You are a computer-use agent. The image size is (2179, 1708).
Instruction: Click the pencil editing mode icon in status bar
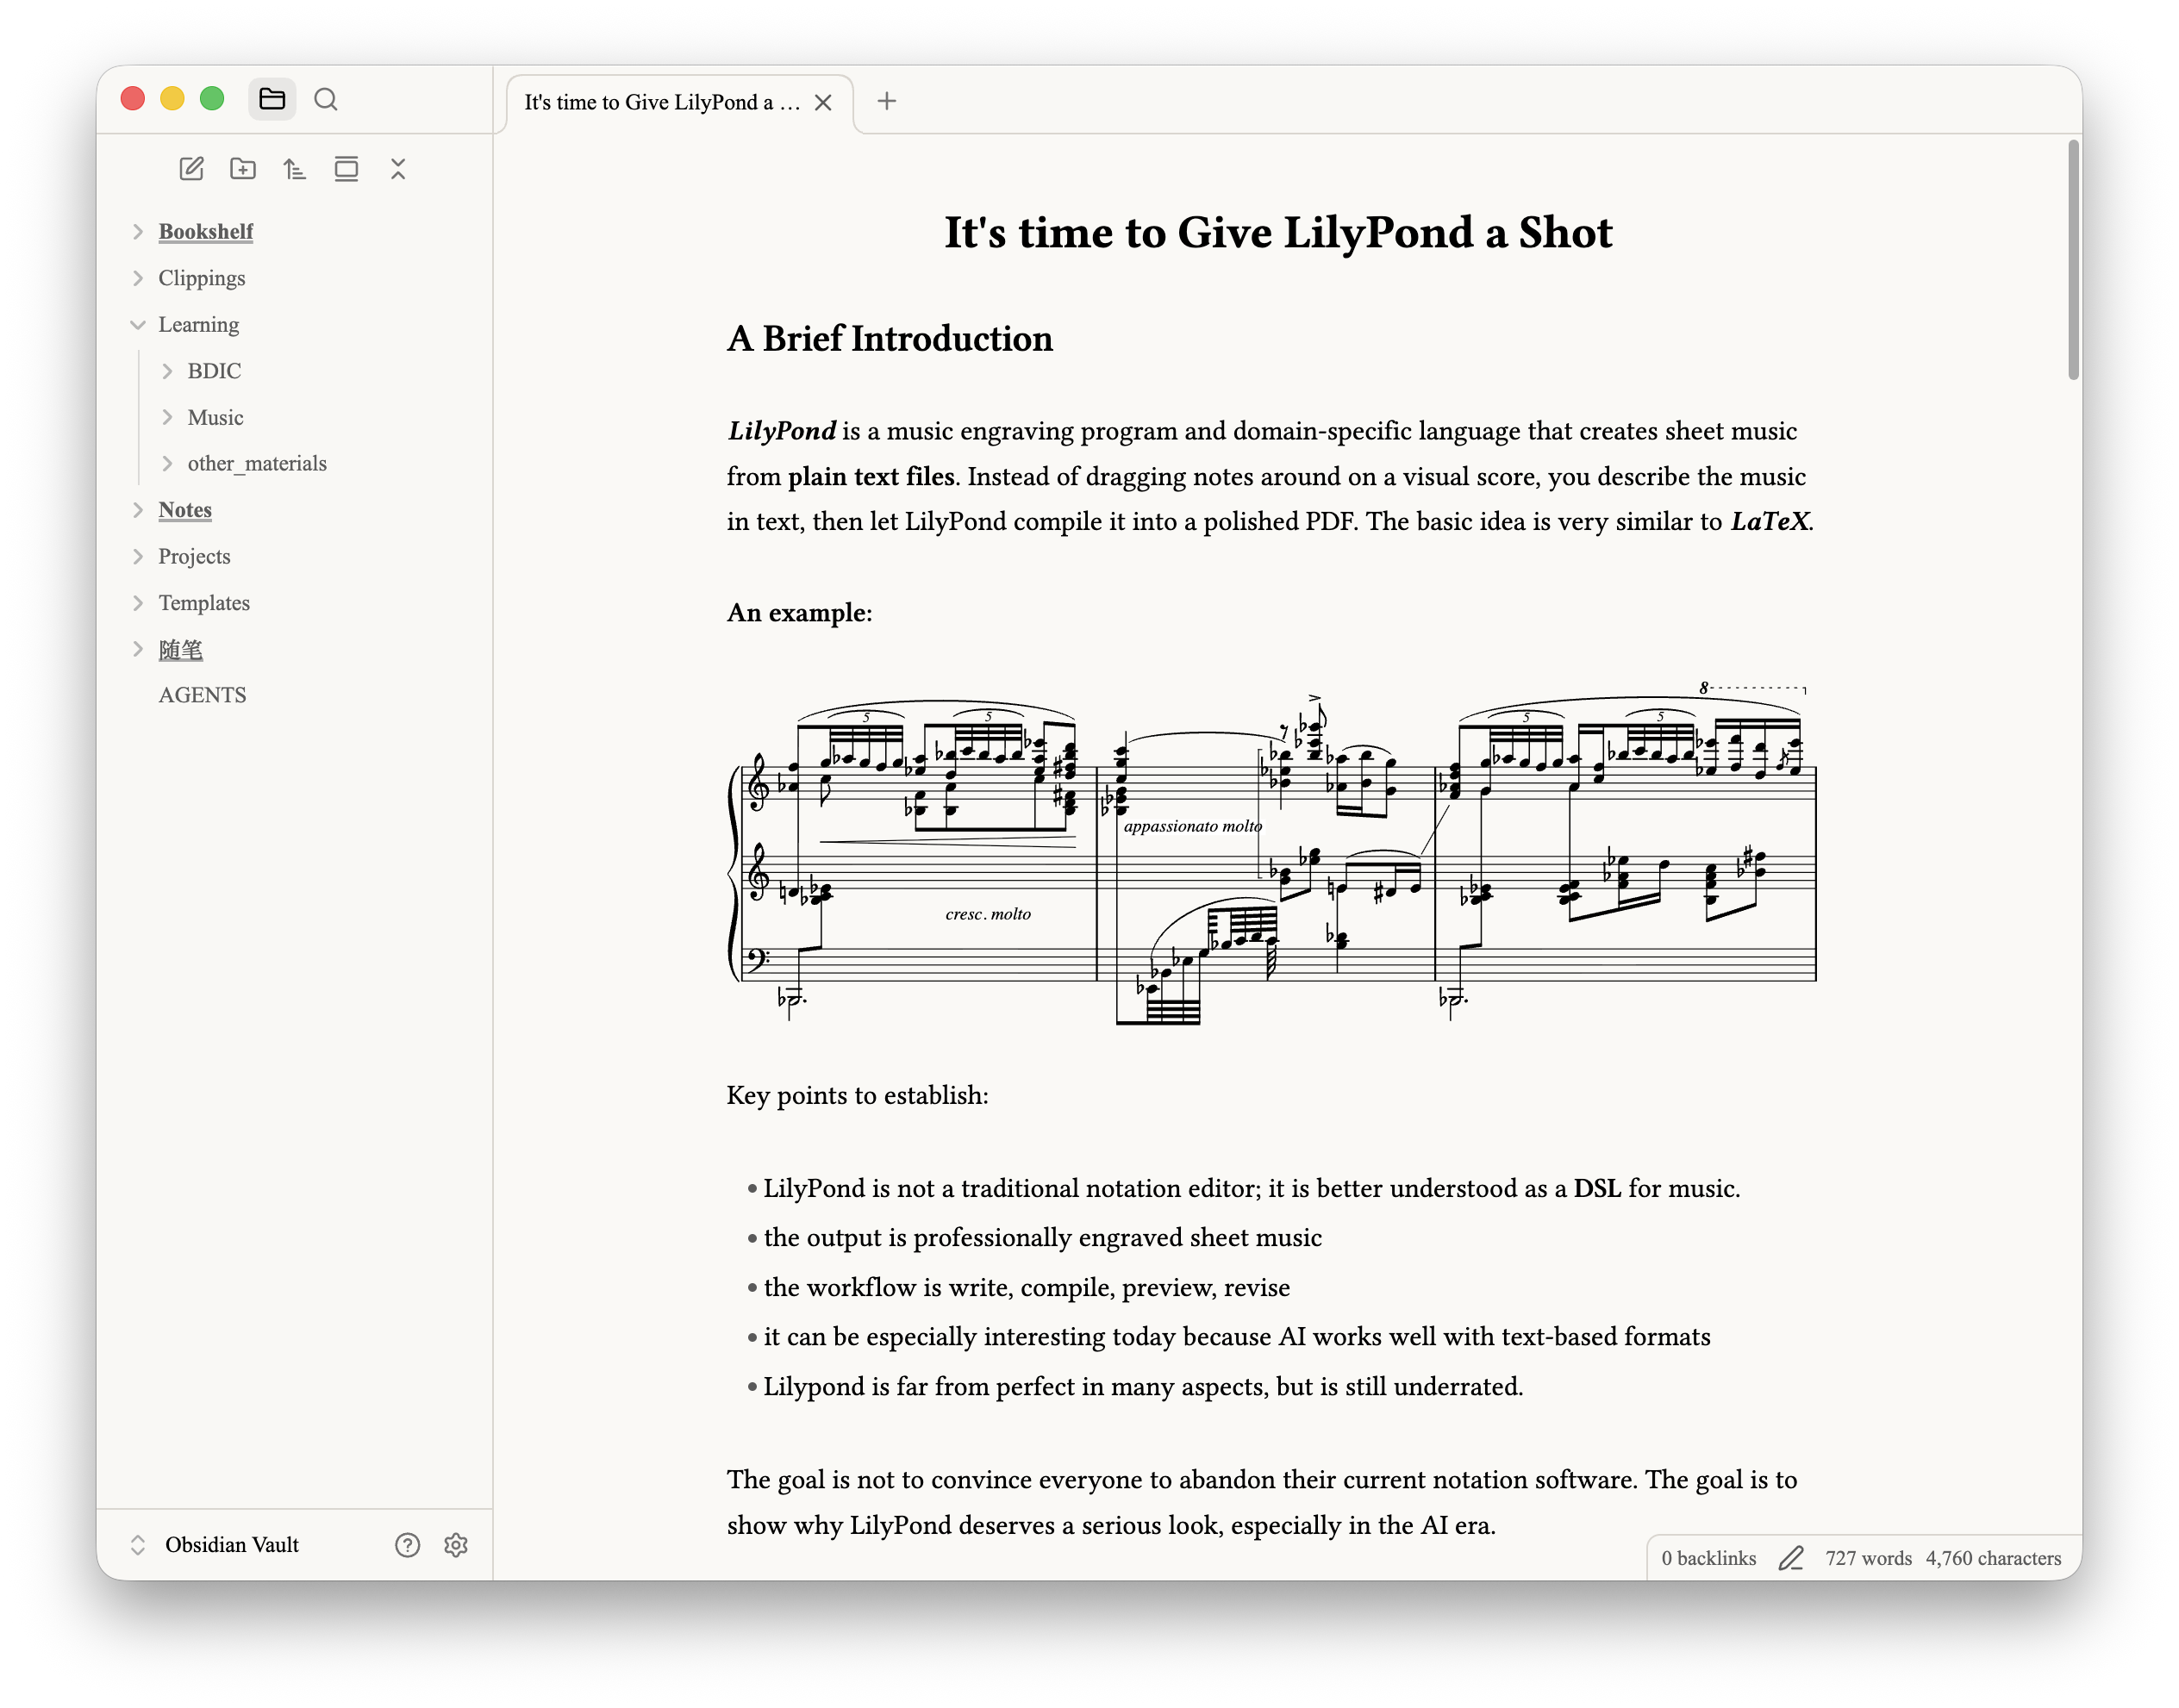[1791, 1558]
